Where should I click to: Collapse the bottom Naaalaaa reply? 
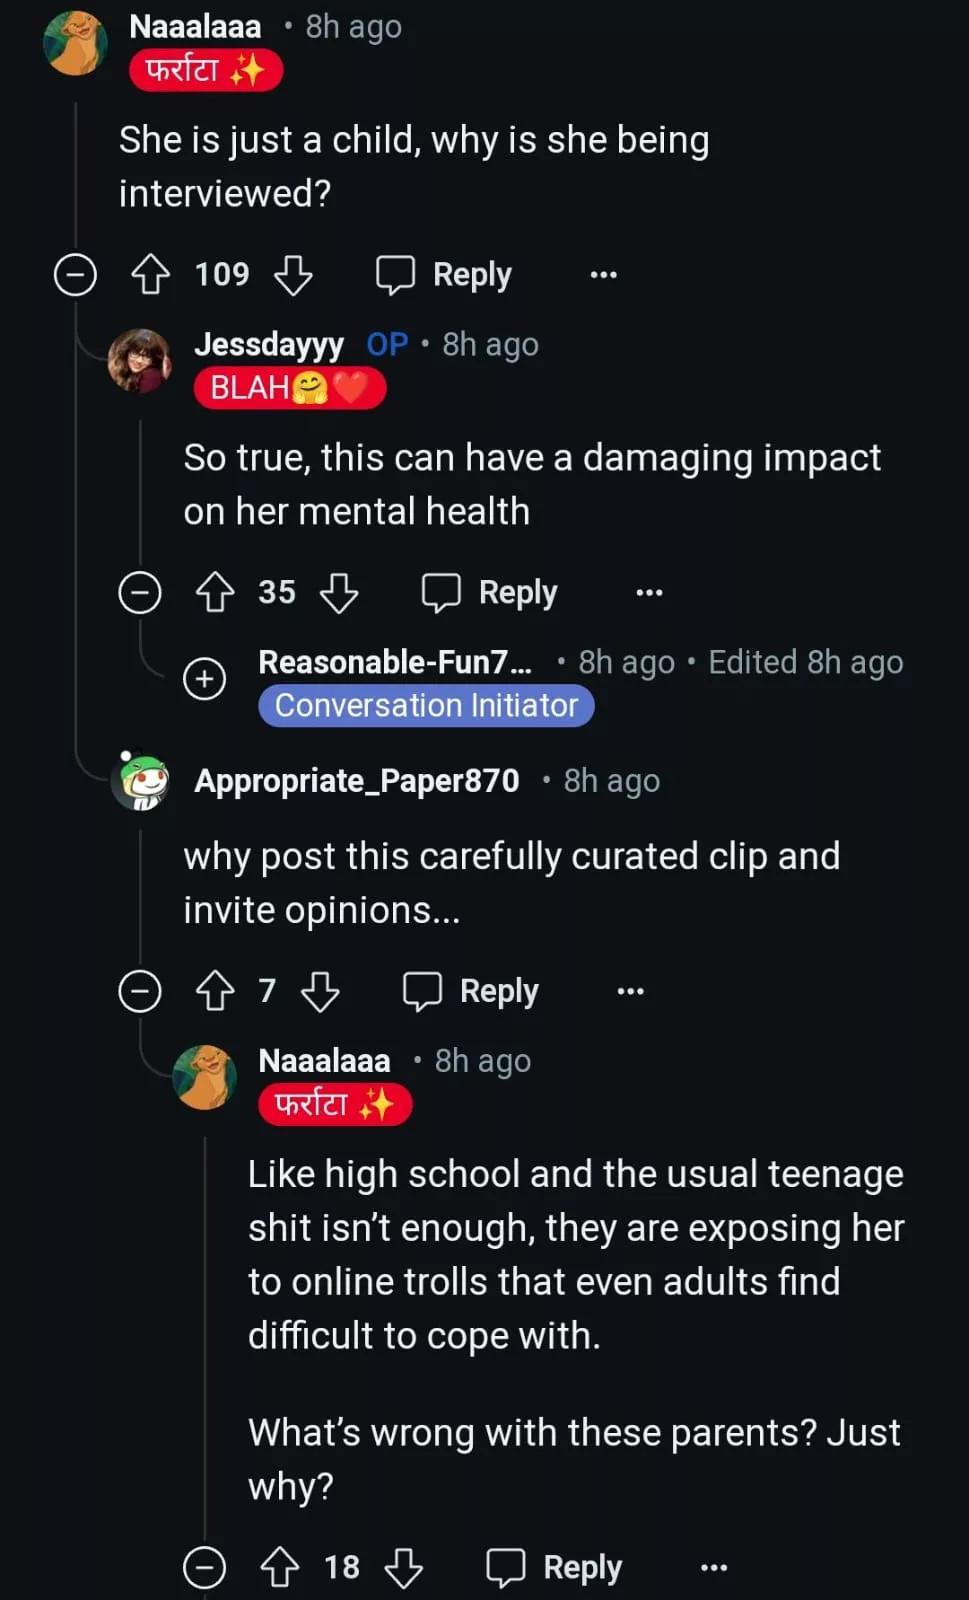[x=205, y=1567]
